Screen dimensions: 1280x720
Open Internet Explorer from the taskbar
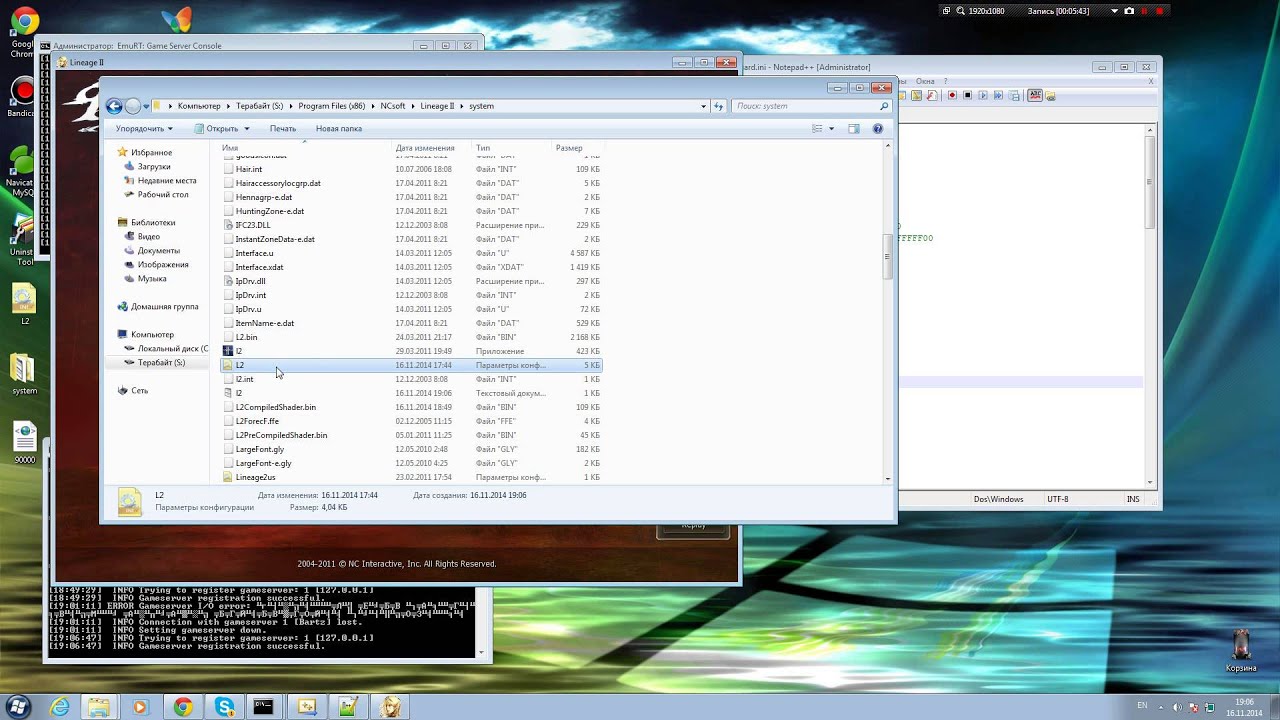[60, 706]
